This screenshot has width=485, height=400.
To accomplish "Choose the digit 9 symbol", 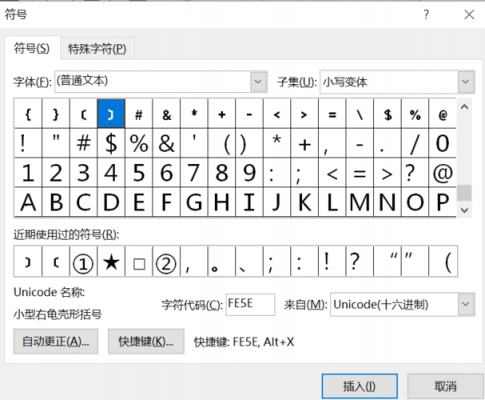I will click(x=249, y=173).
